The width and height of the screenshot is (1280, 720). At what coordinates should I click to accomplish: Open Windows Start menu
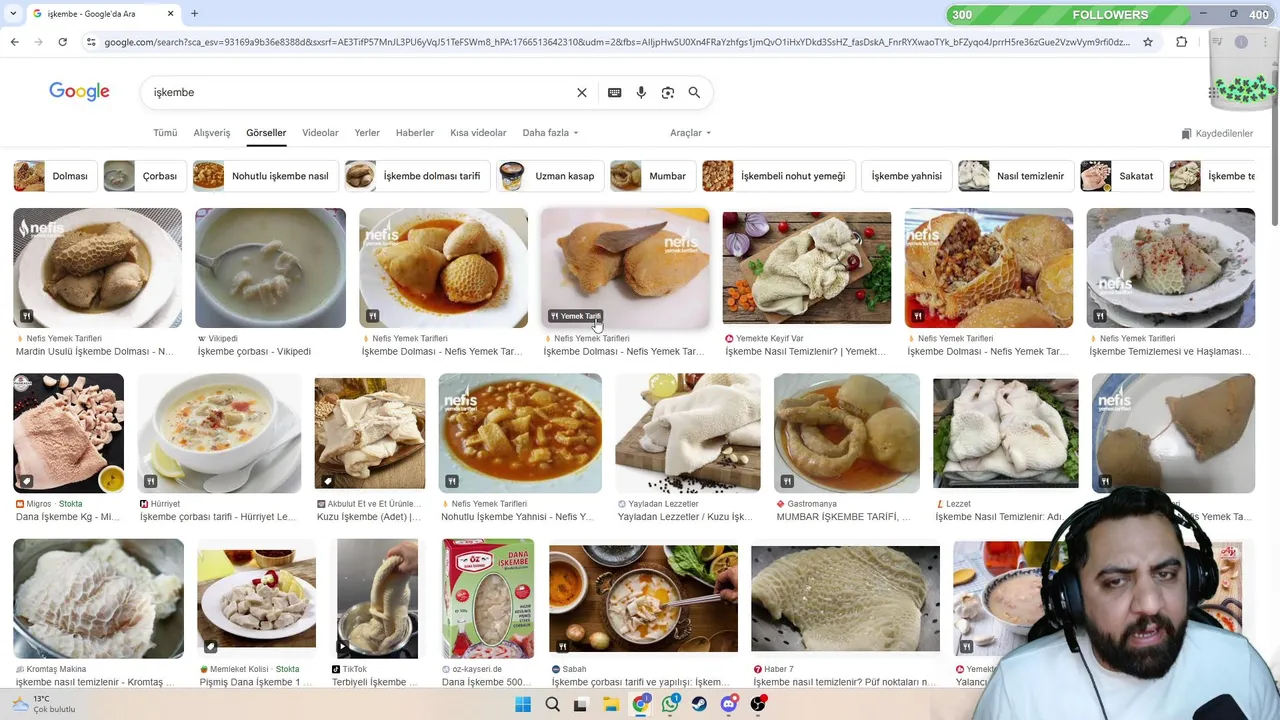point(523,704)
